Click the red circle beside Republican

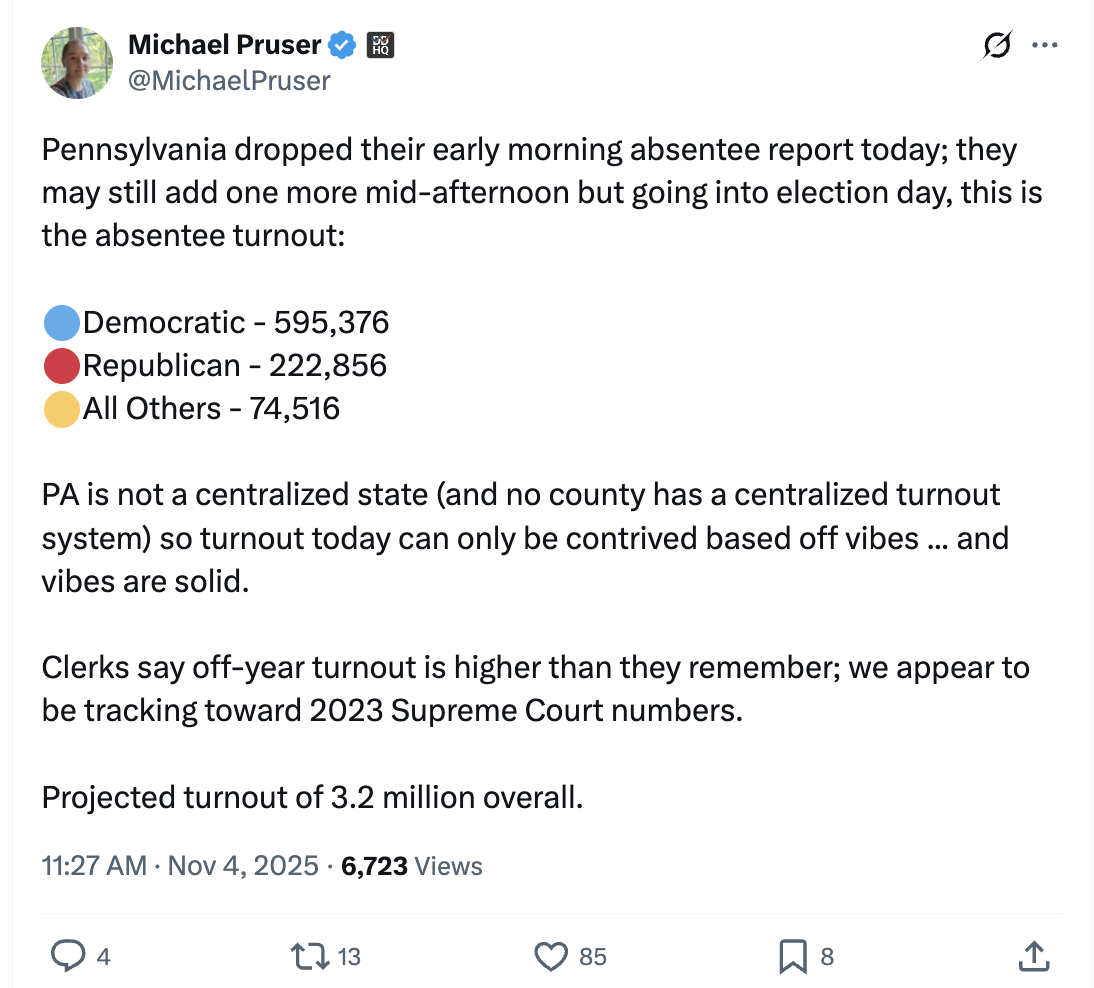pos(62,366)
